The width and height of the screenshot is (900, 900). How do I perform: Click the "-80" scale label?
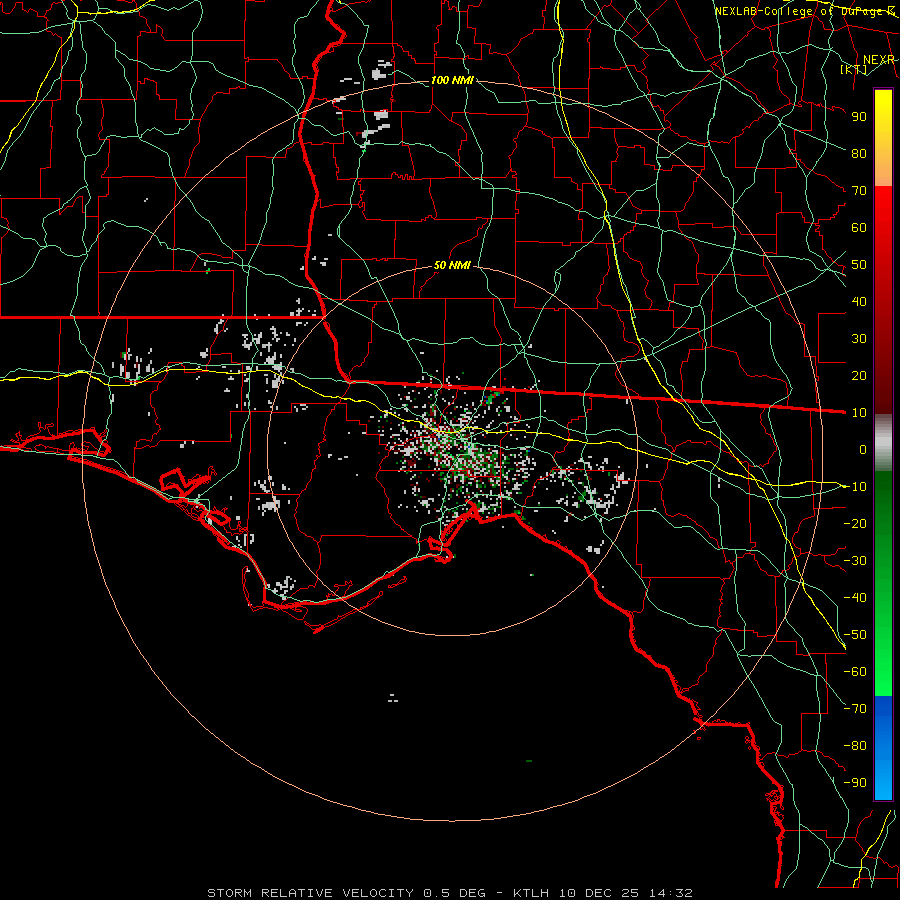(x=855, y=746)
